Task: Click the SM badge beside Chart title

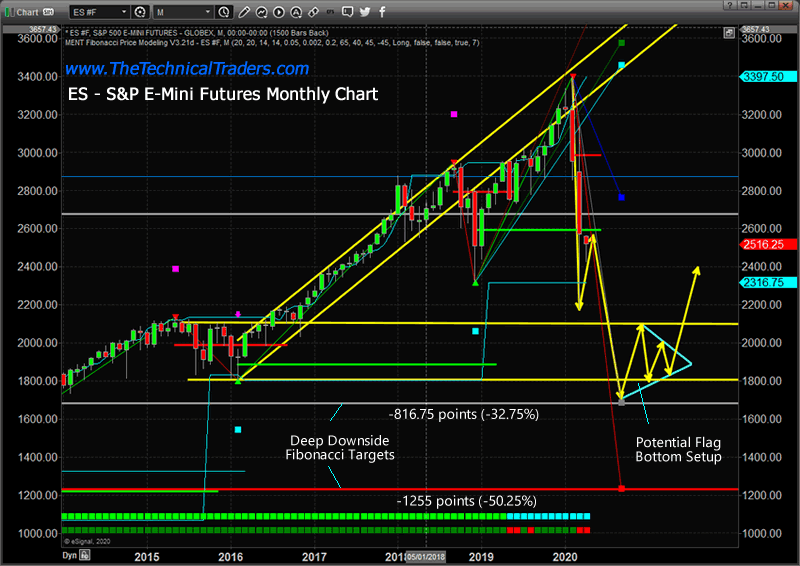Action: coord(48,12)
